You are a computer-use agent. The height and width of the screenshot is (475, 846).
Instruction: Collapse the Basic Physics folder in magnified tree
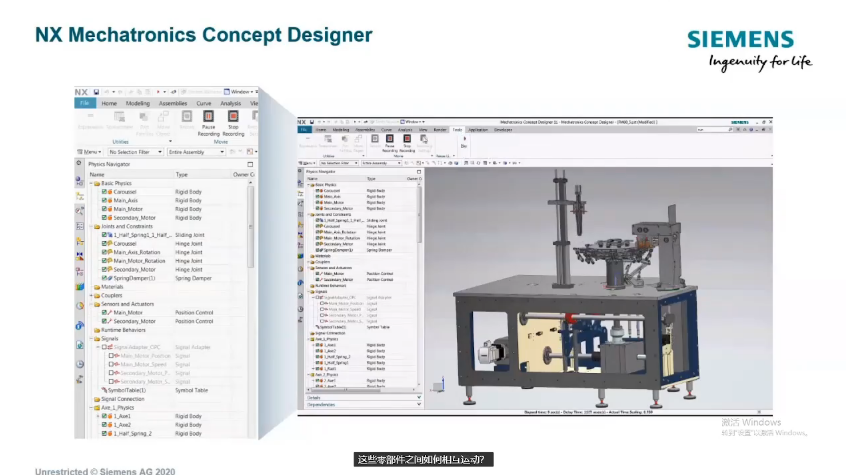point(91,184)
